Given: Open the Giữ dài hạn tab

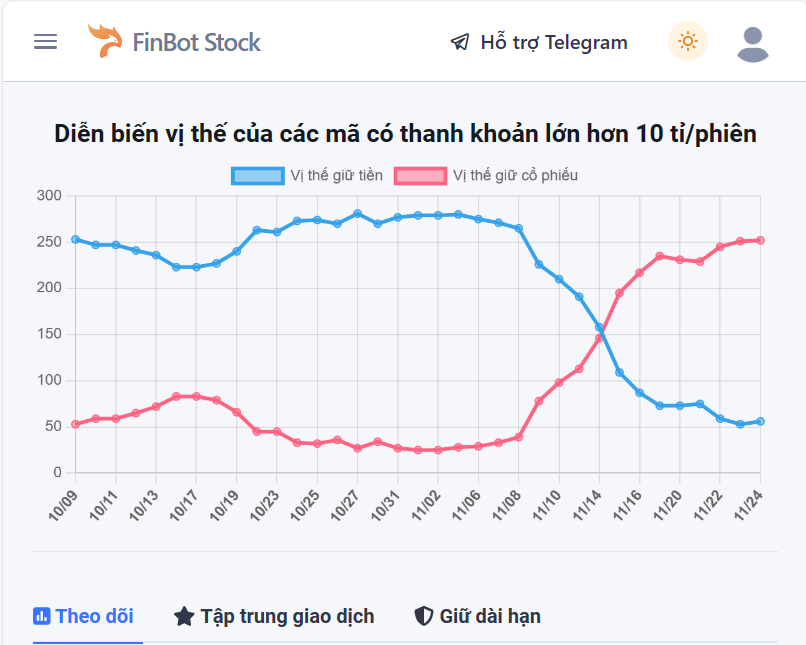Looking at the screenshot, I should click(488, 616).
